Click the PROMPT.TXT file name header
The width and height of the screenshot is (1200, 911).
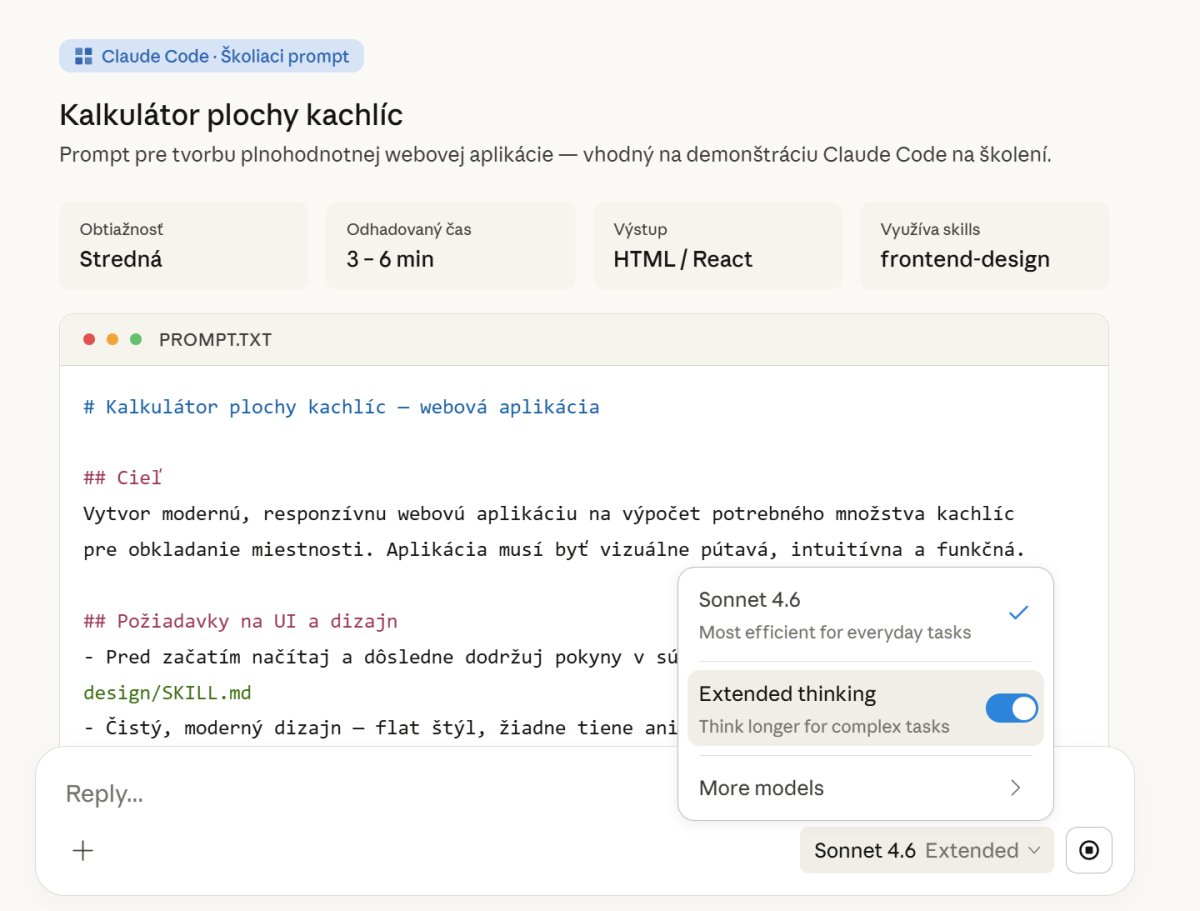click(215, 340)
